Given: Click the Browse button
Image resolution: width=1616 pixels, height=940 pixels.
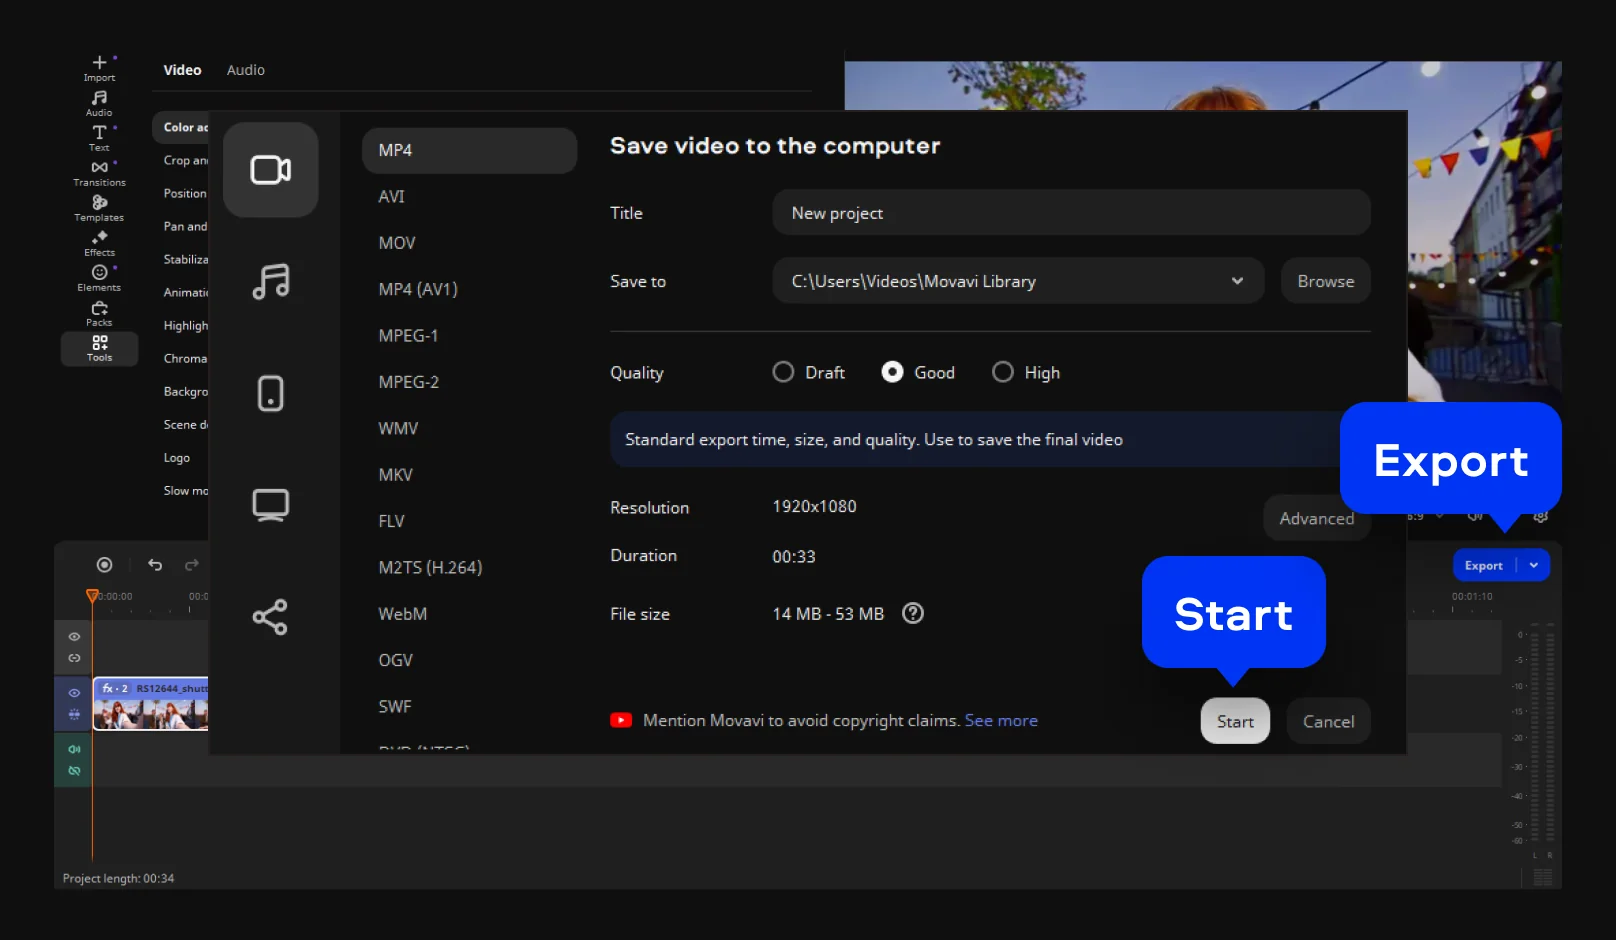Looking at the screenshot, I should (1325, 281).
